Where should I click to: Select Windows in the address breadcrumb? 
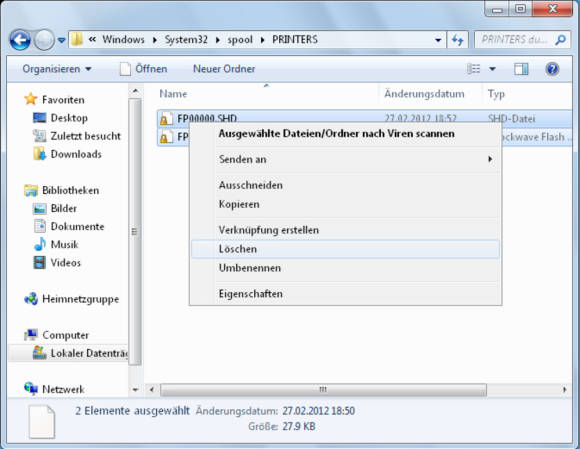123,39
